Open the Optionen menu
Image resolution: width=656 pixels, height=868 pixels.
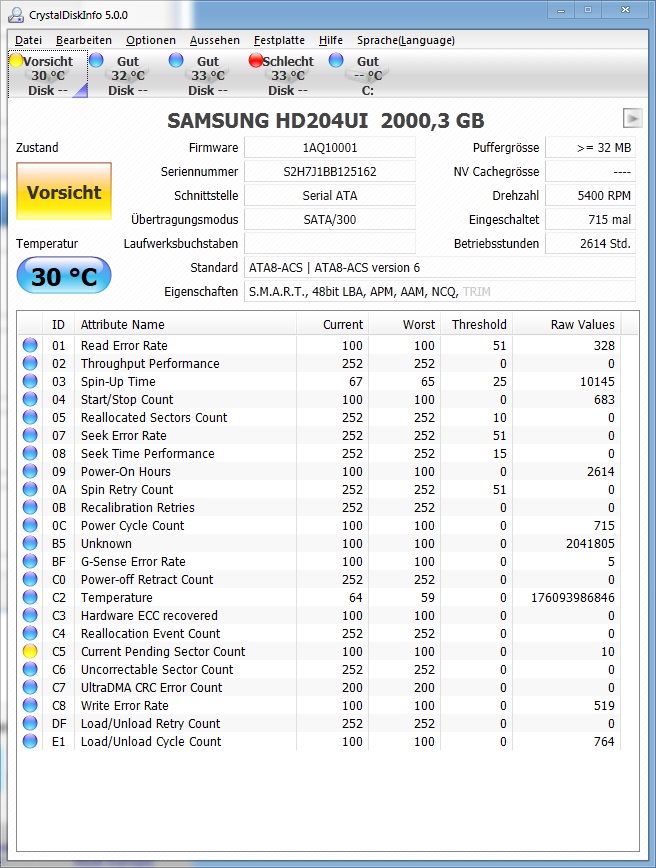151,40
